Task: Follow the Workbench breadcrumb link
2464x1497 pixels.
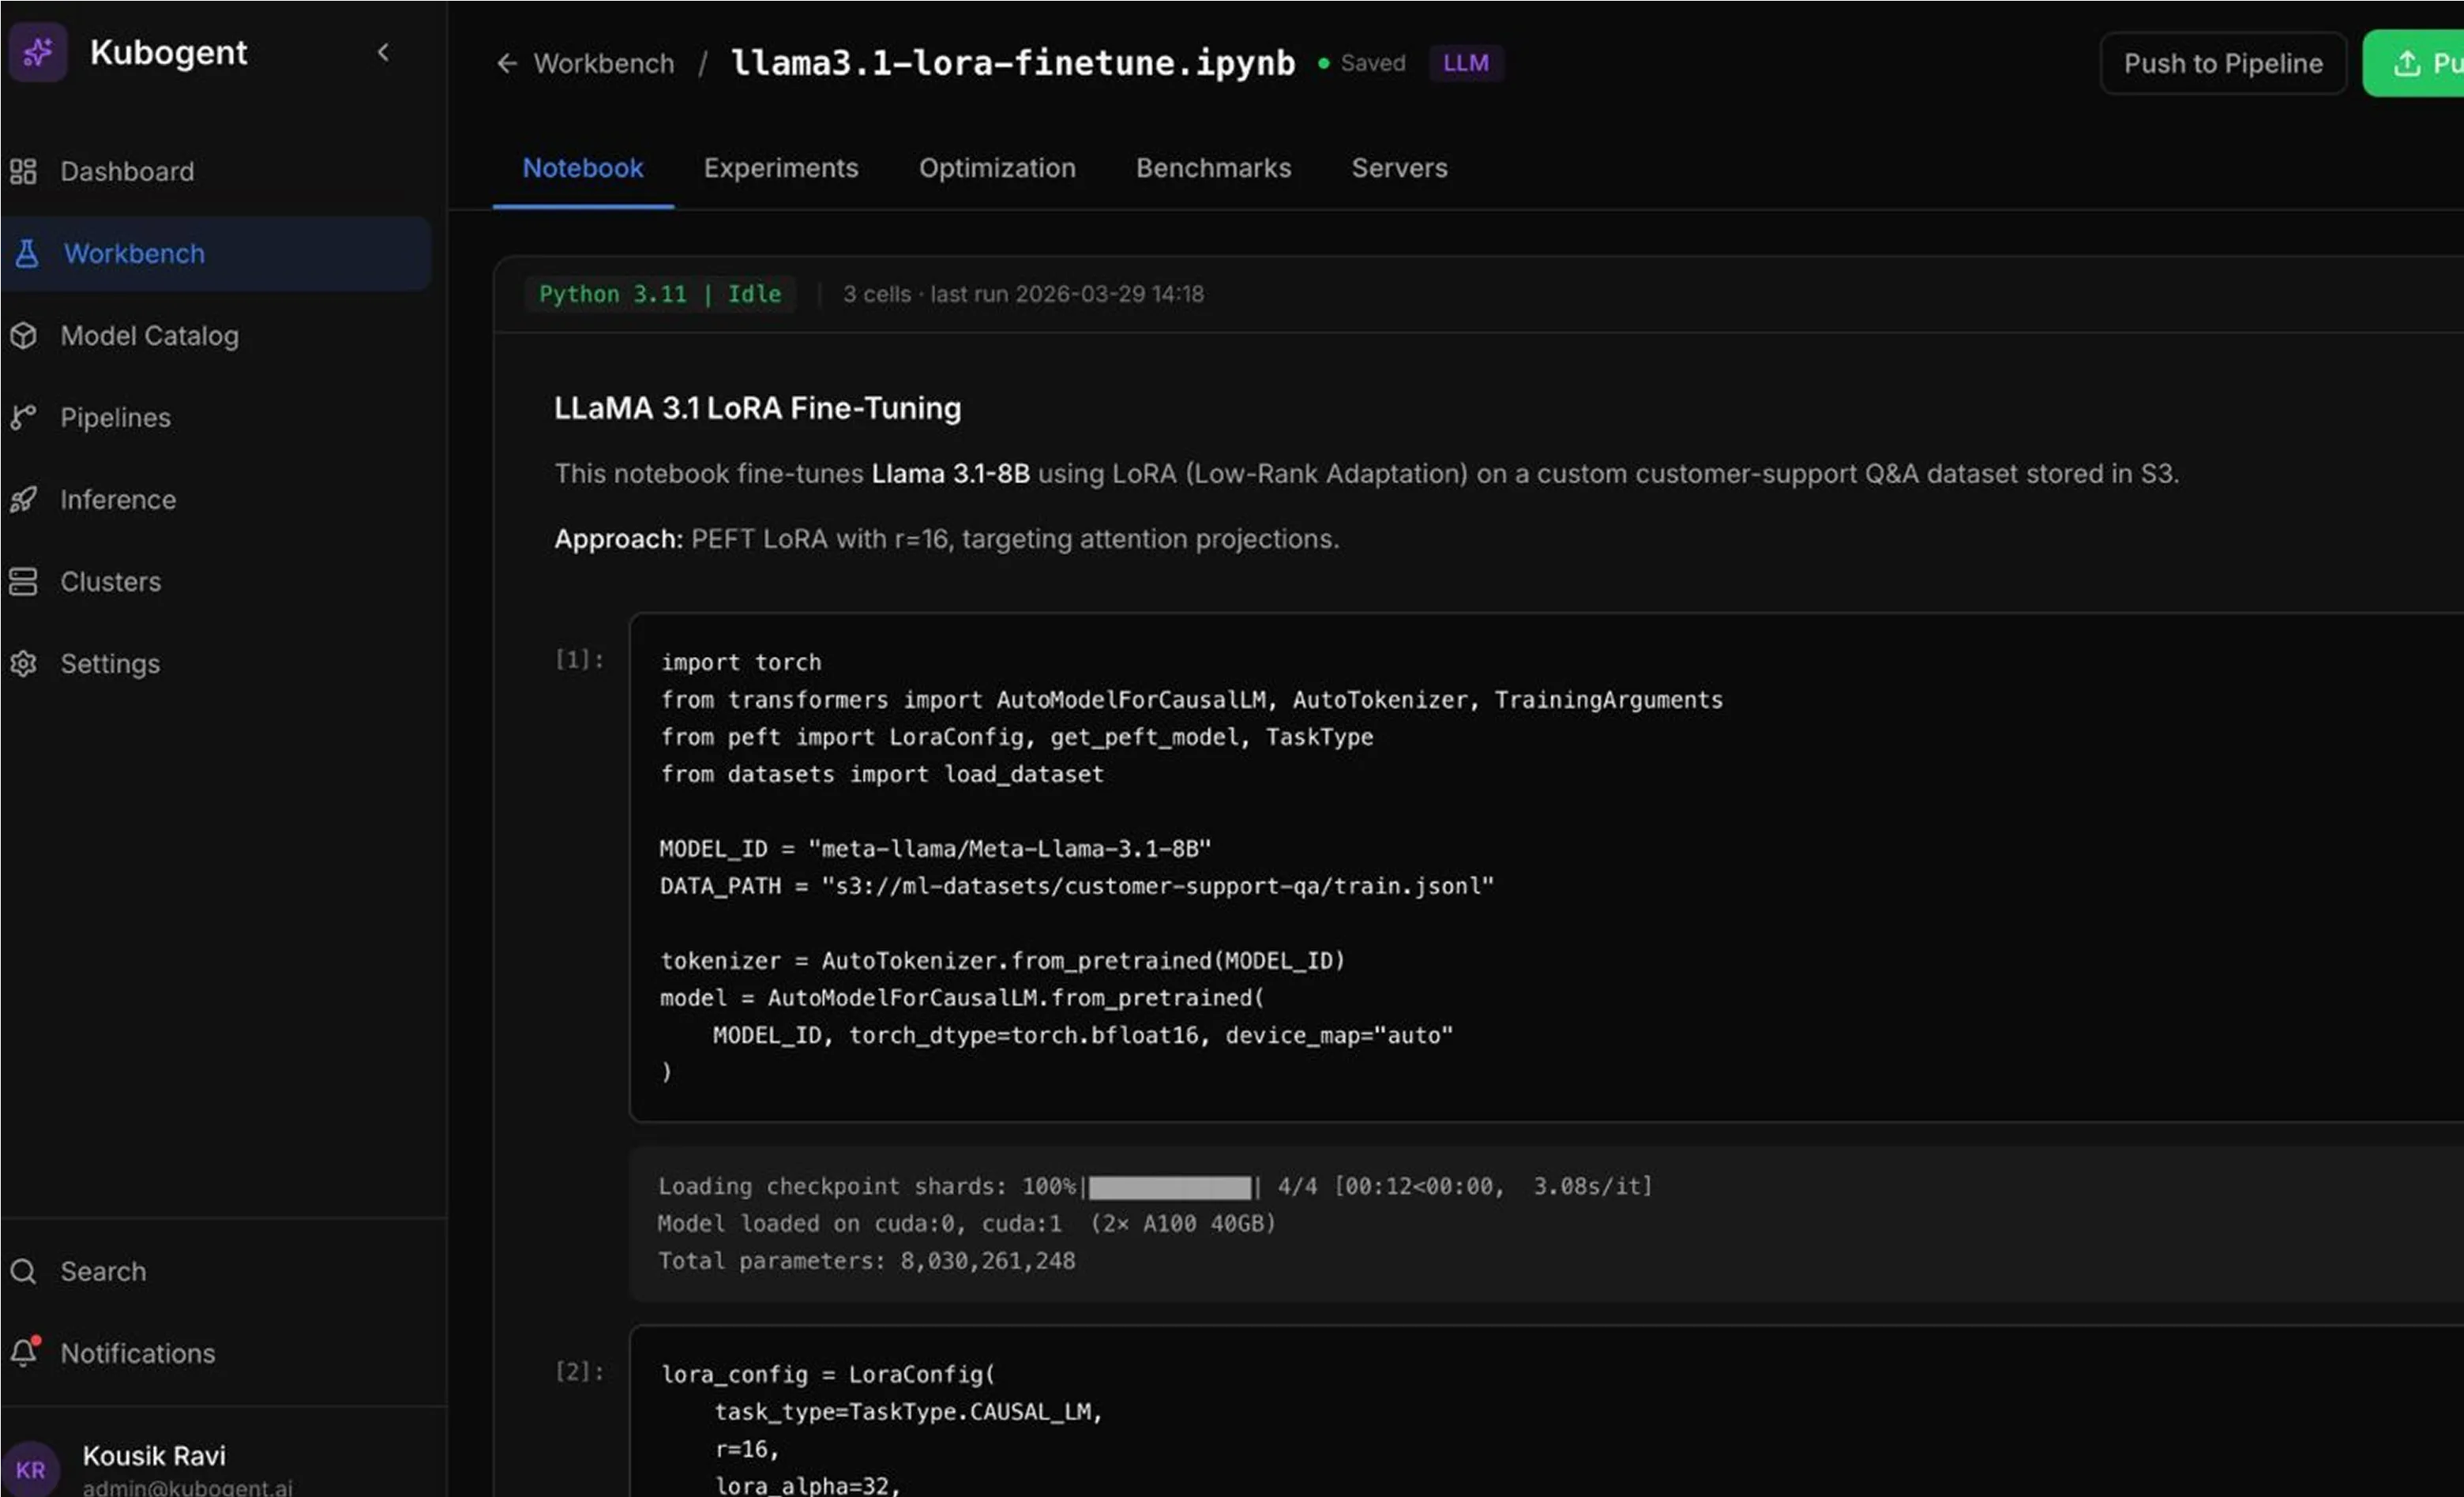Action: [604, 63]
